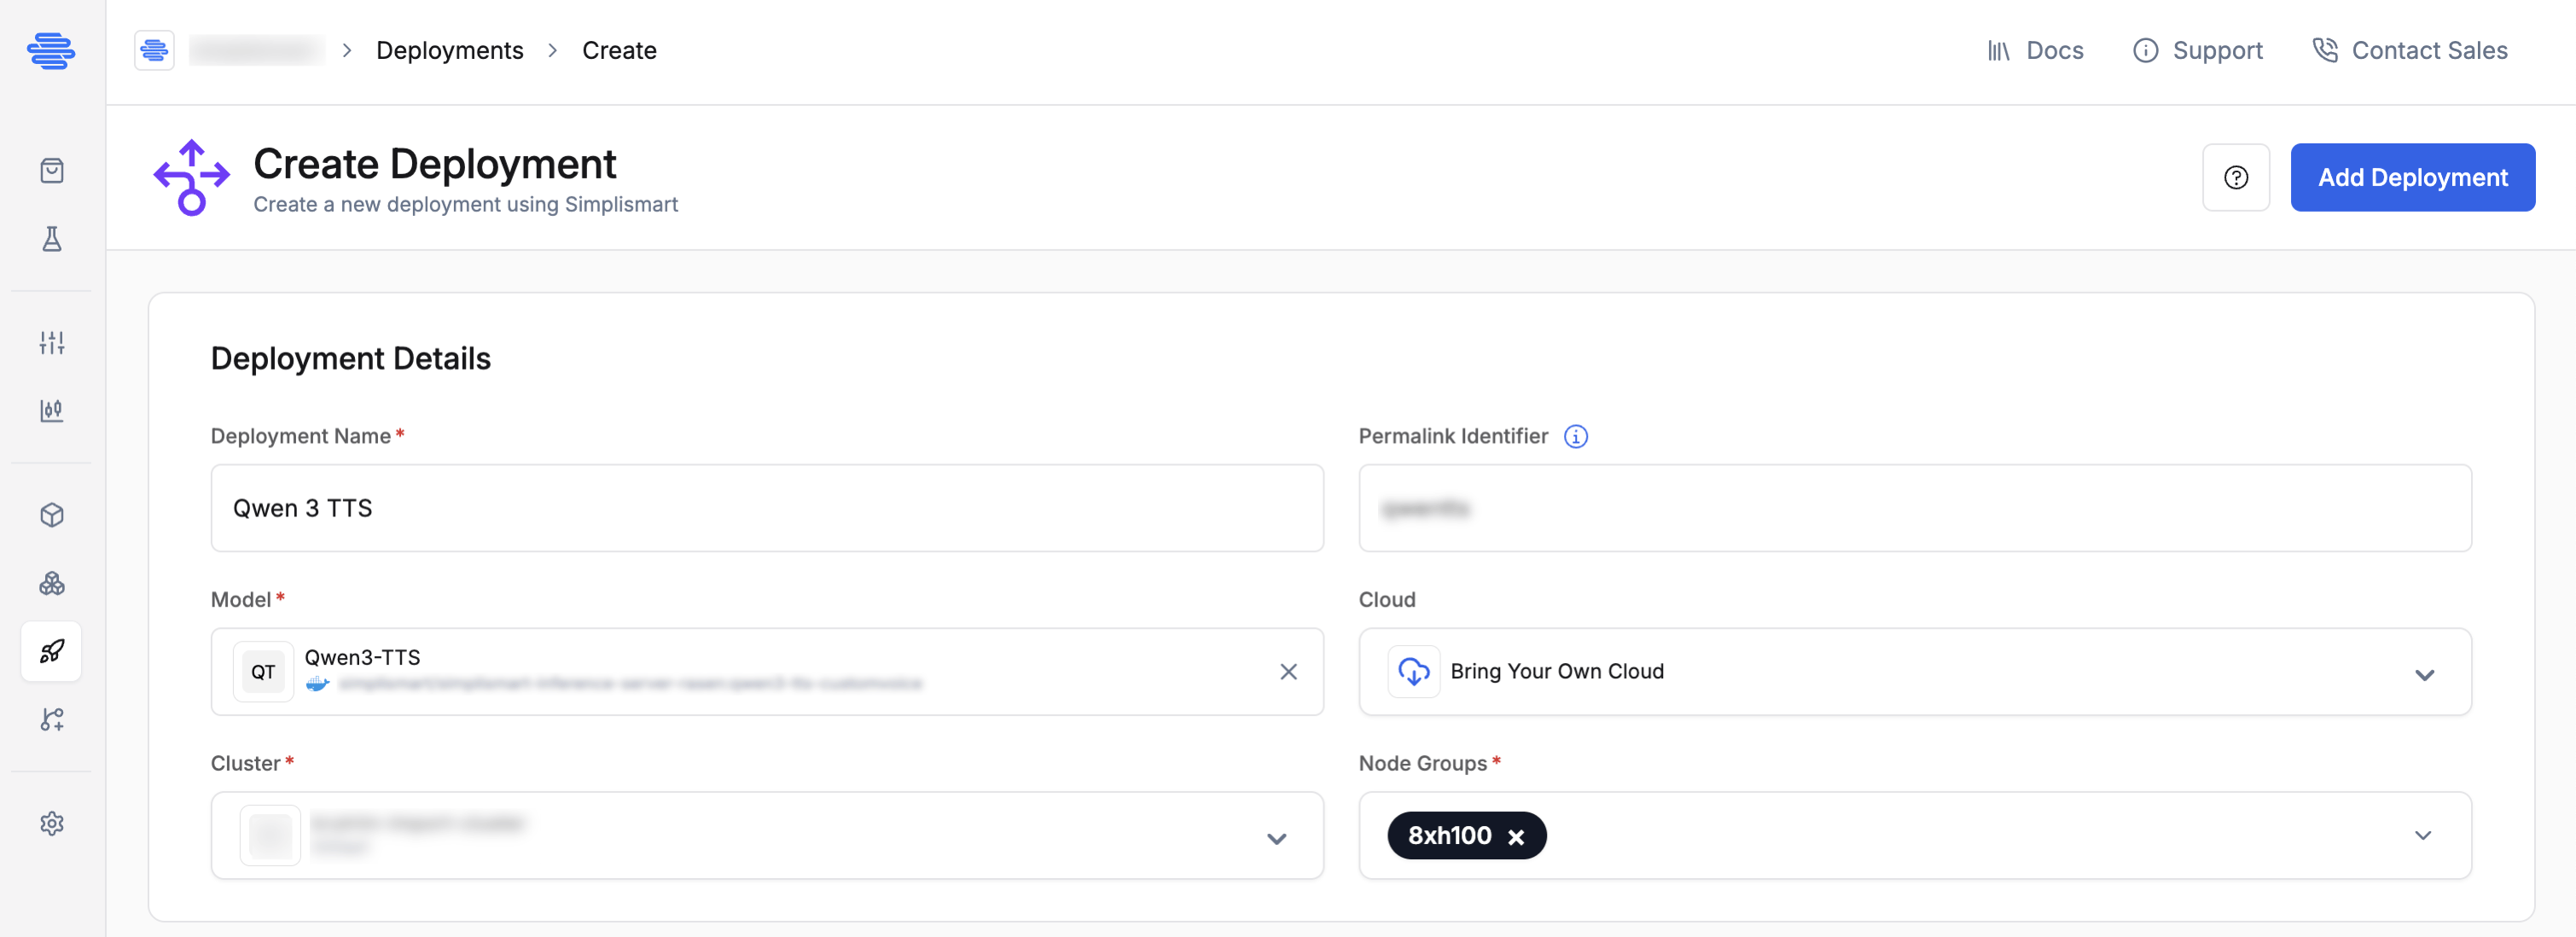Open the settings gear in sidebar
The image size is (2576, 937).
(x=52, y=823)
